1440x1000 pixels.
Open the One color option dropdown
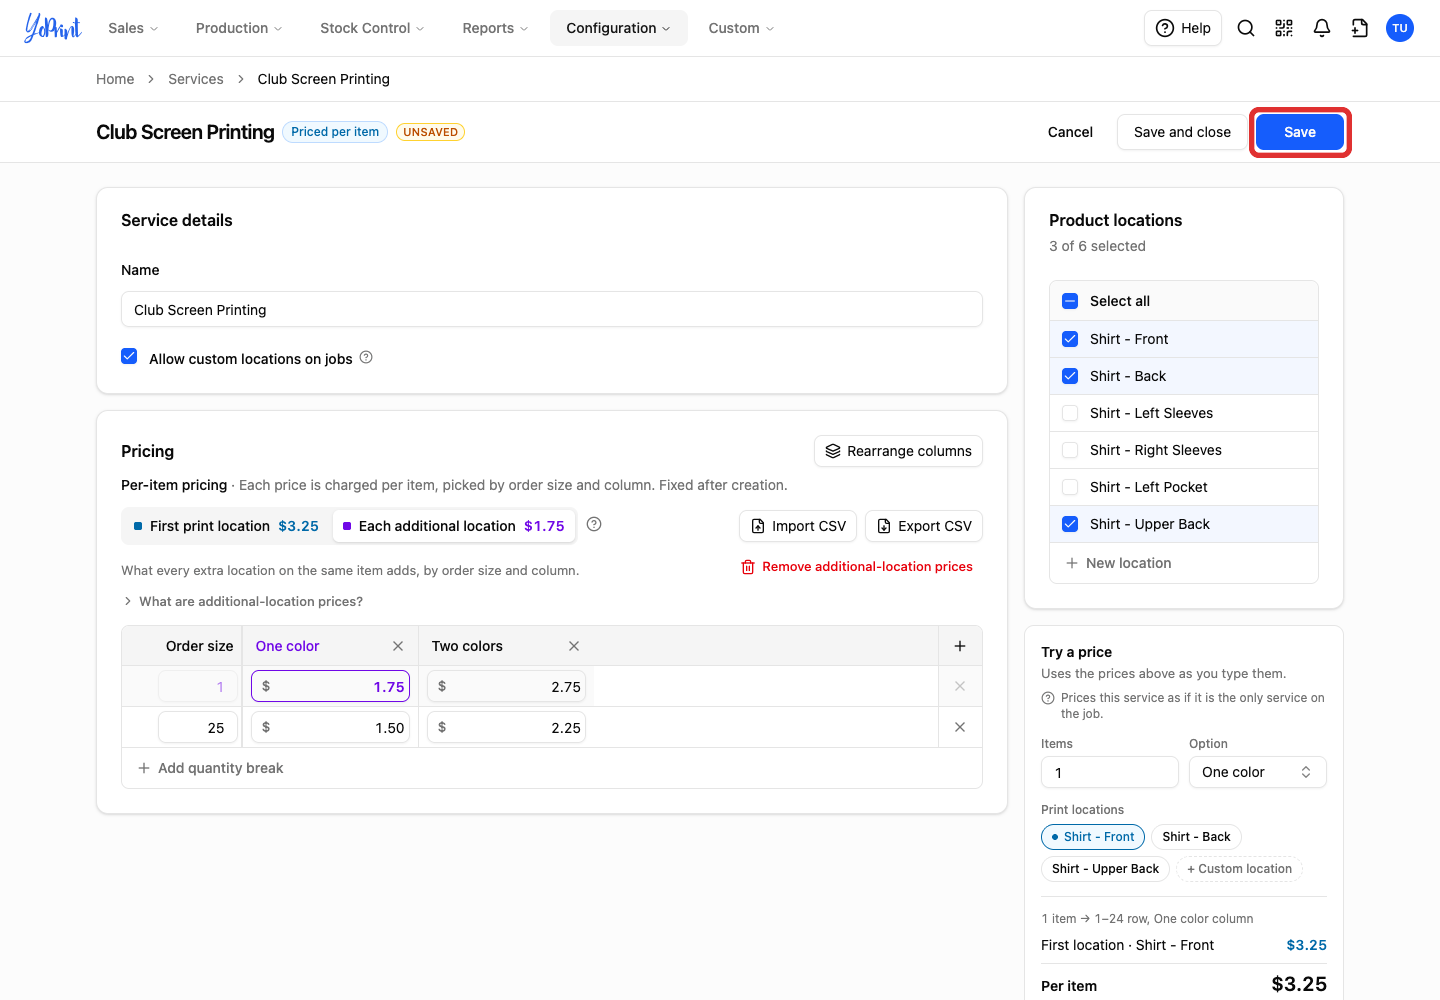click(x=1257, y=772)
